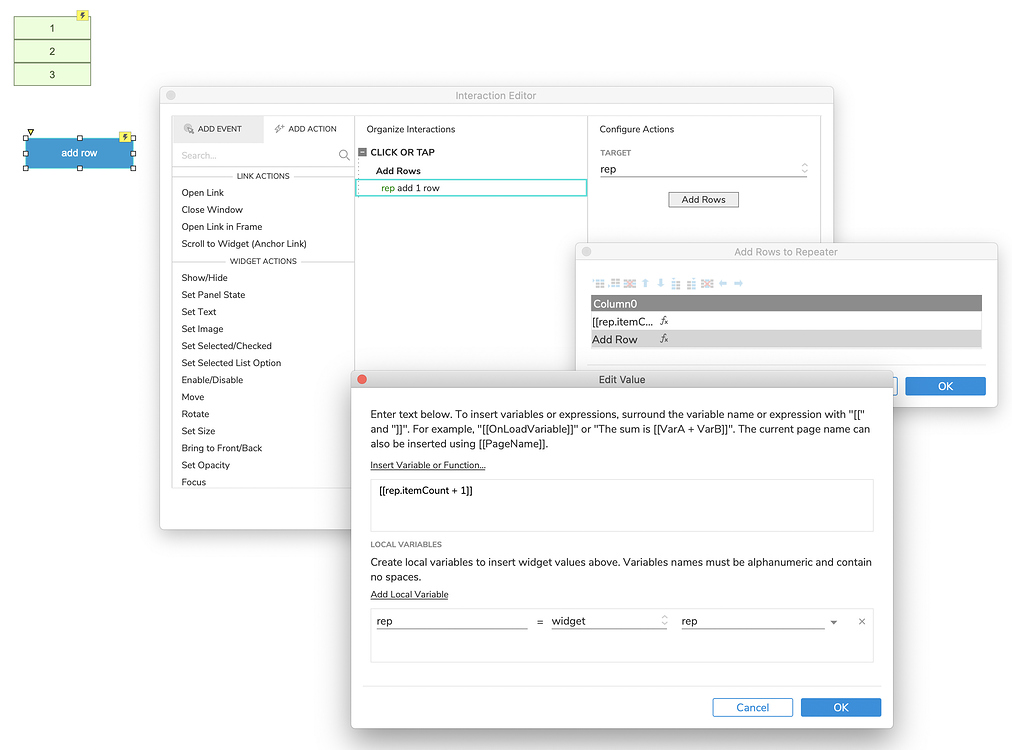This screenshot has height=750, width=1012.
Task: Click the Add Rows button under Configure Actions
Action: point(703,199)
